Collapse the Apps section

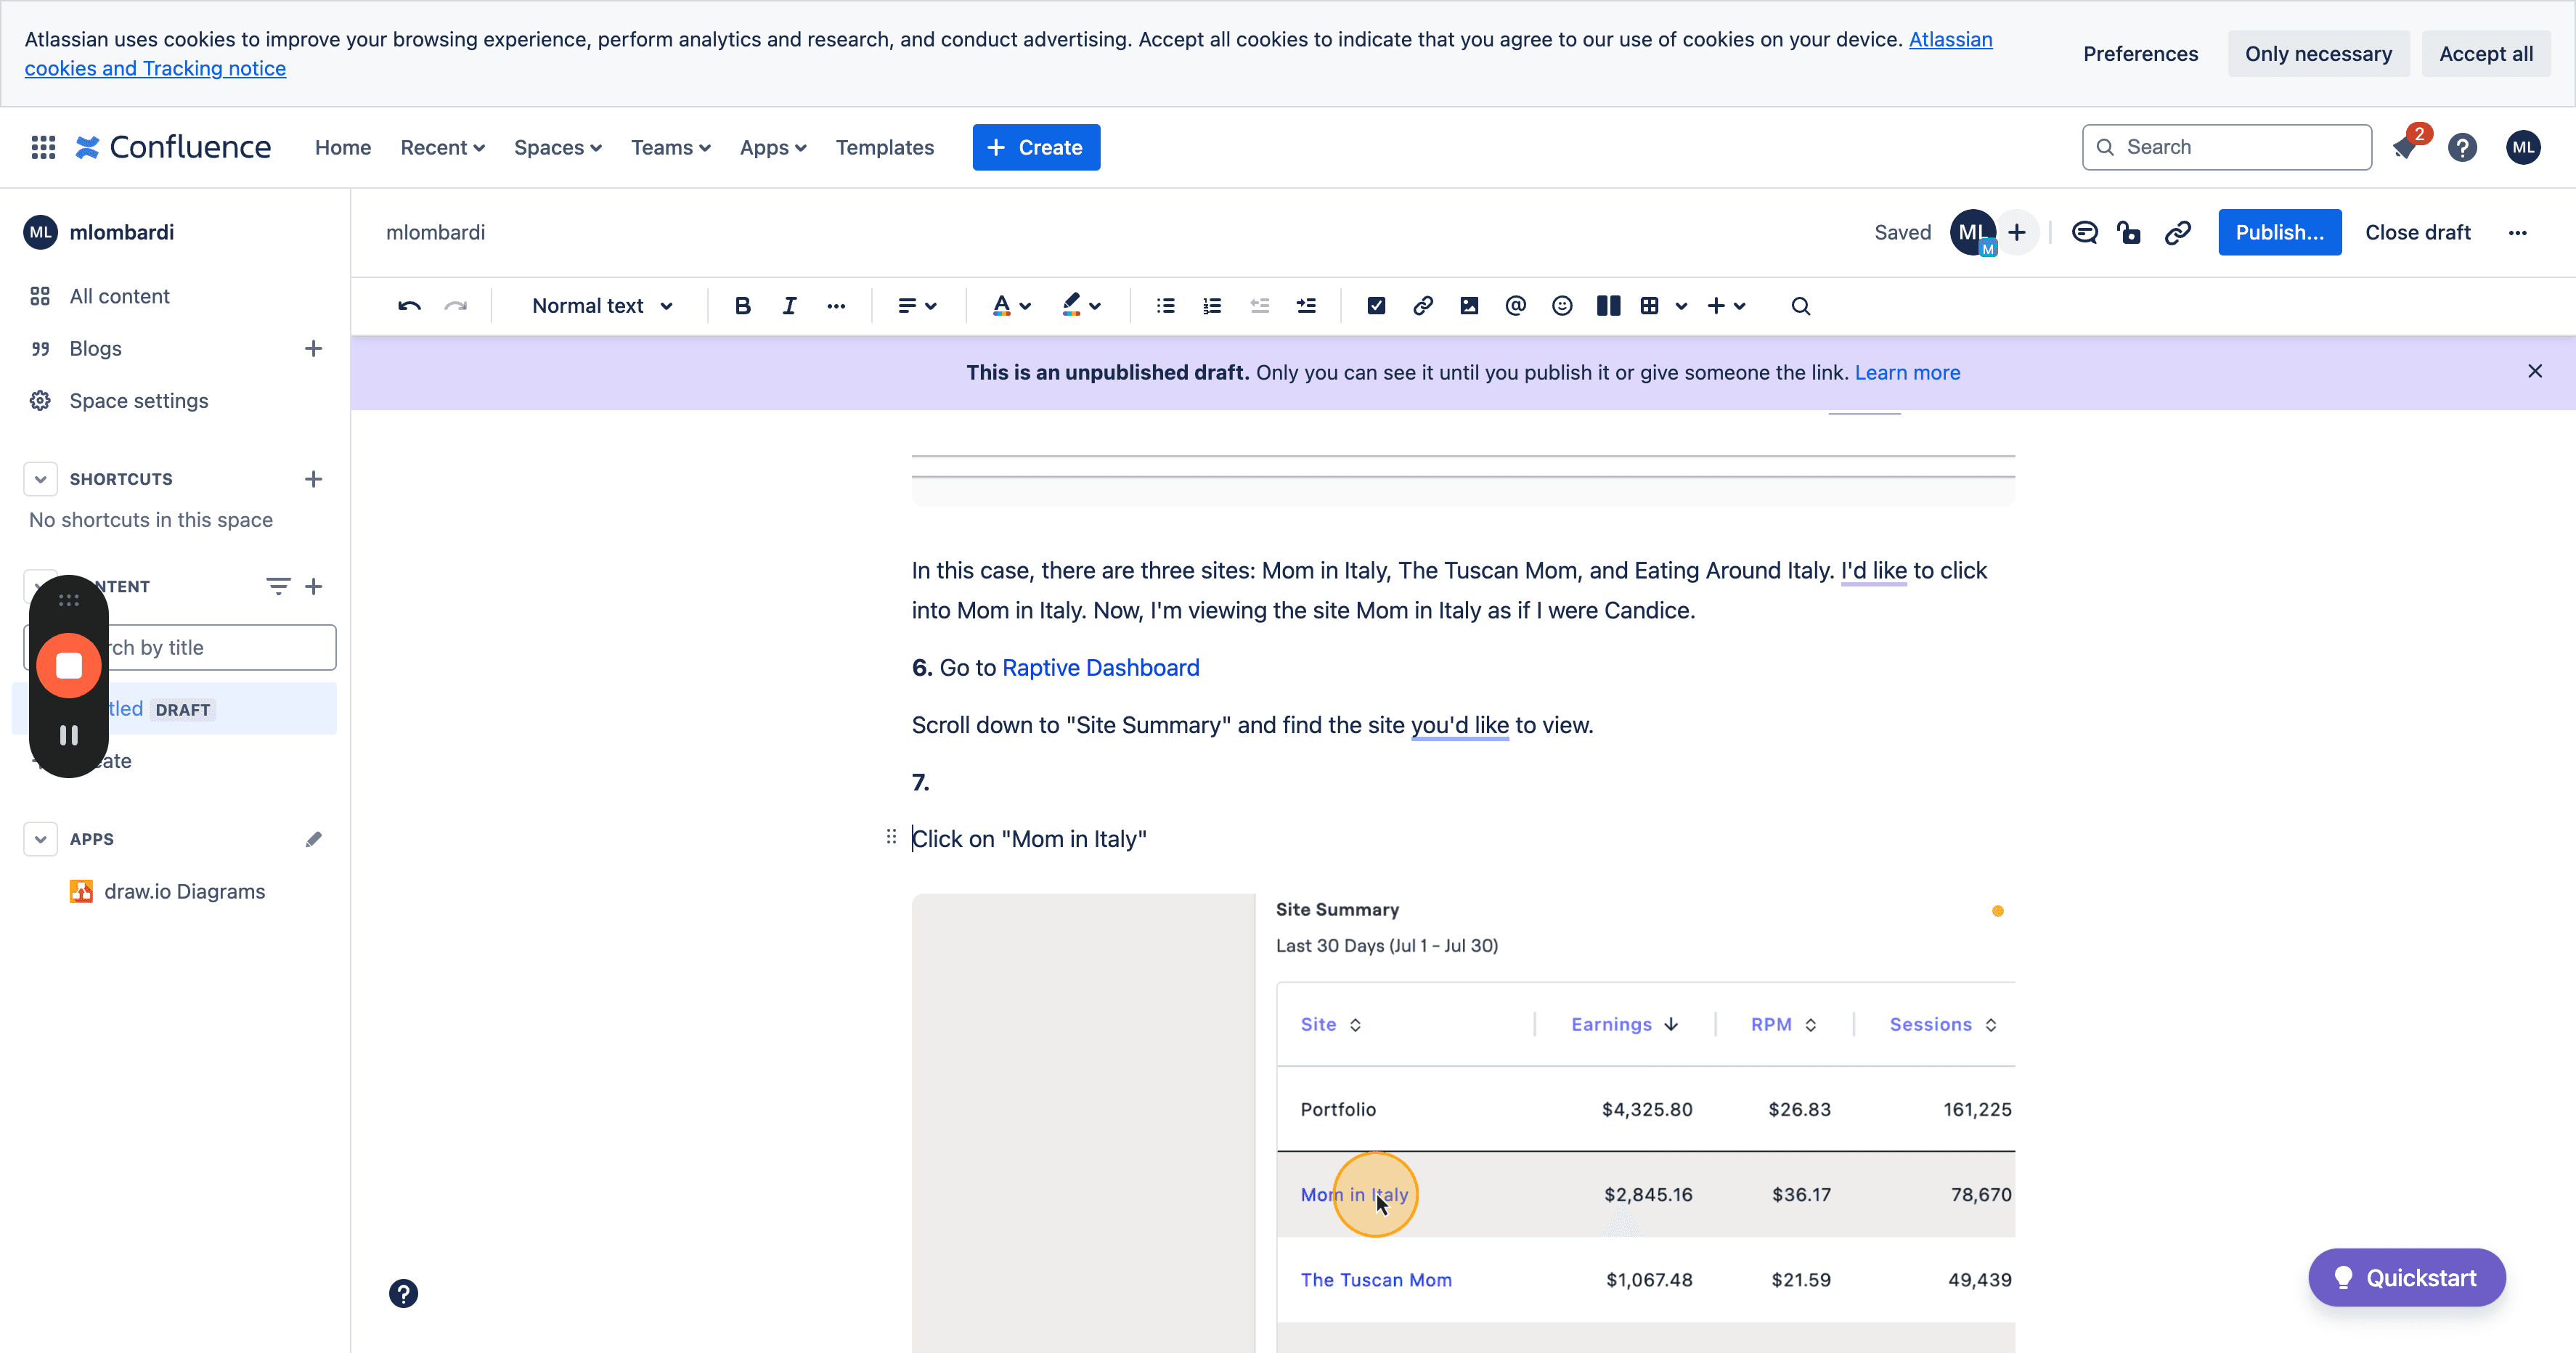pyautogui.click(x=40, y=839)
